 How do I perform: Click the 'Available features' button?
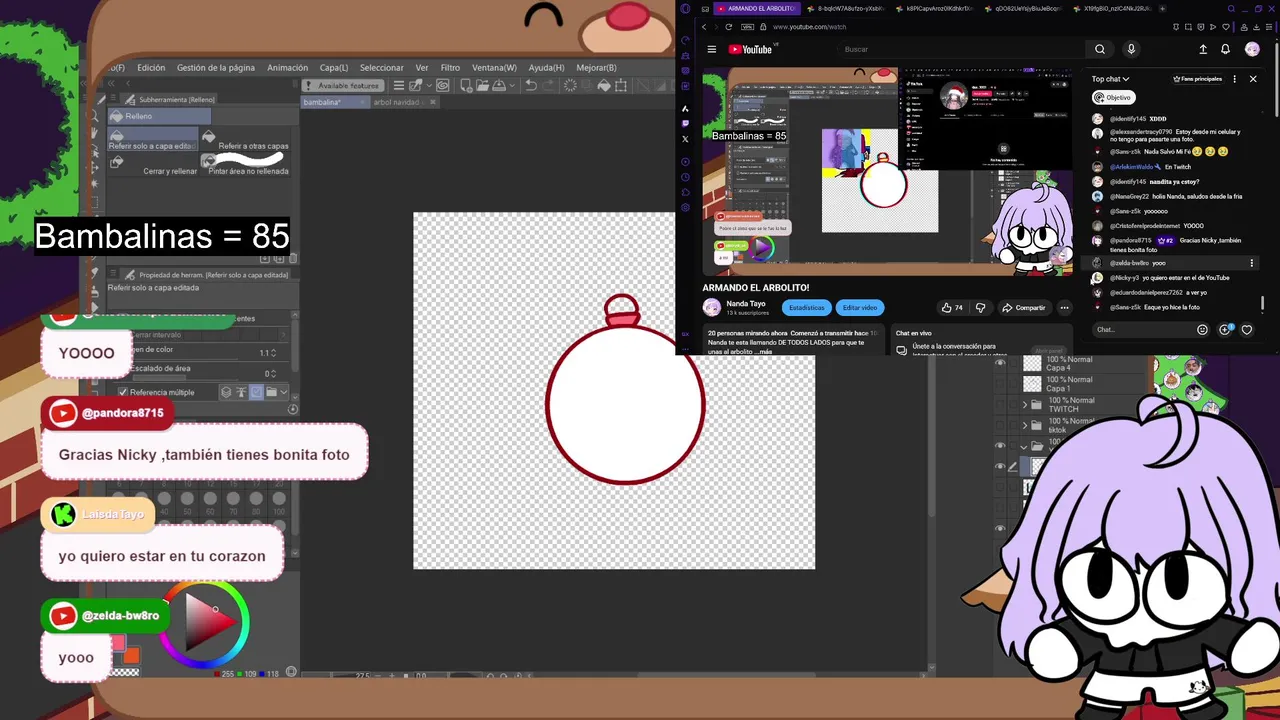click(x=342, y=86)
